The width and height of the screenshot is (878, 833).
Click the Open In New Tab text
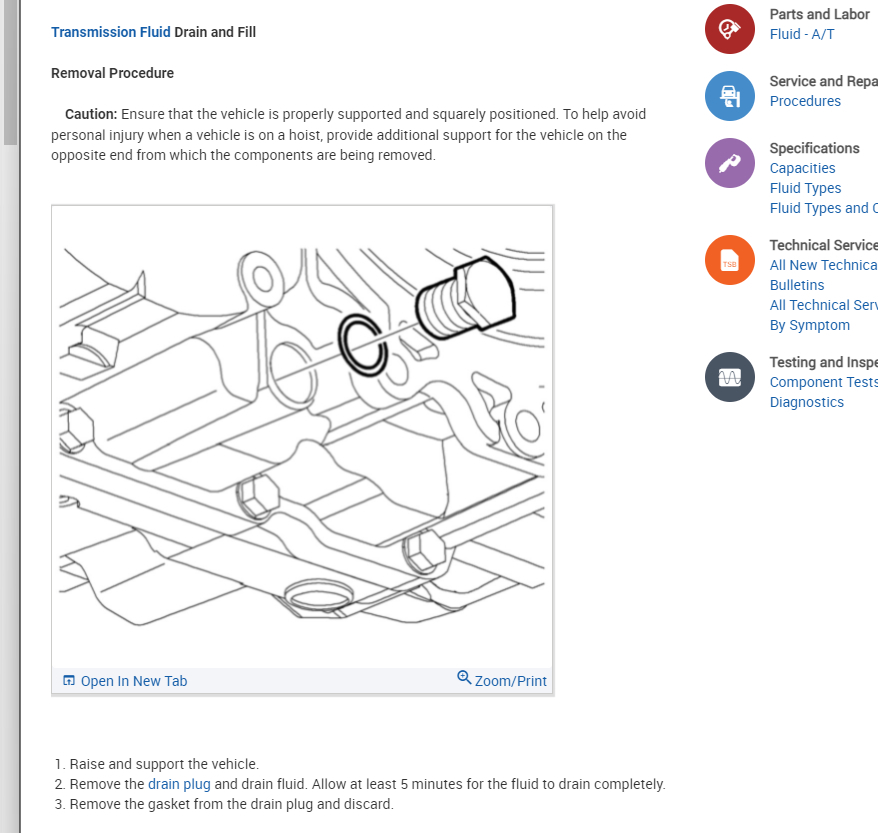pos(134,681)
